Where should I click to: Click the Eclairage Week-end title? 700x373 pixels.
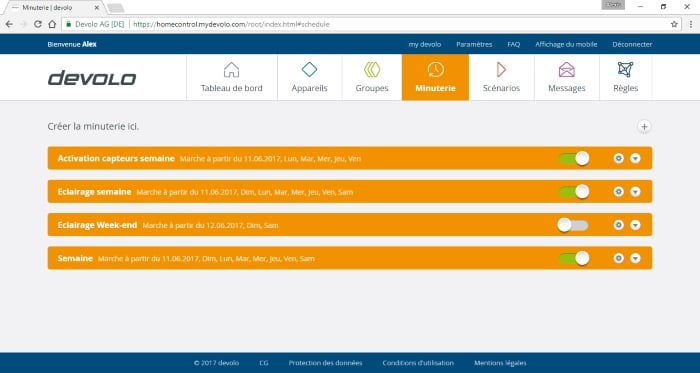(x=97, y=225)
